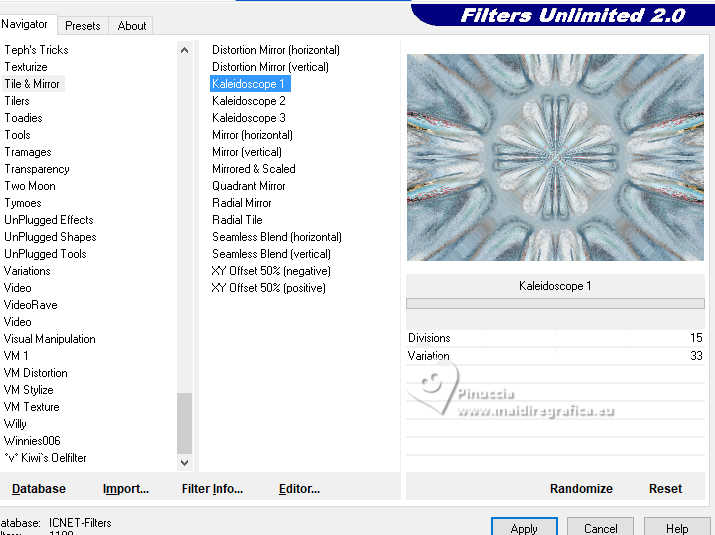The image size is (715, 535).
Task: Choose Distortion Mirror (horizontal) filter
Action: pyautogui.click(x=276, y=50)
